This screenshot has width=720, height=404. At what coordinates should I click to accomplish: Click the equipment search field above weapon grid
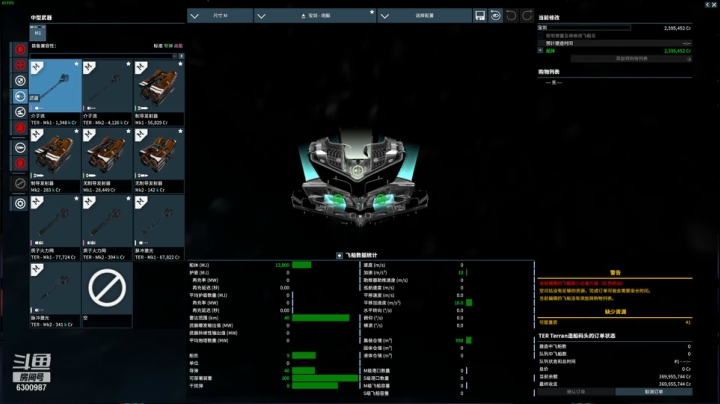[x=103, y=56]
